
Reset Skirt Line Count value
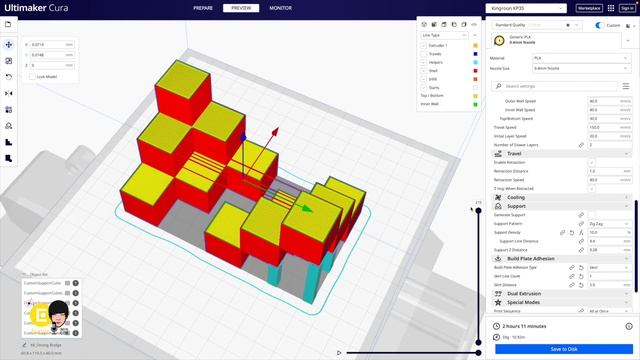(x=581, y=276)
